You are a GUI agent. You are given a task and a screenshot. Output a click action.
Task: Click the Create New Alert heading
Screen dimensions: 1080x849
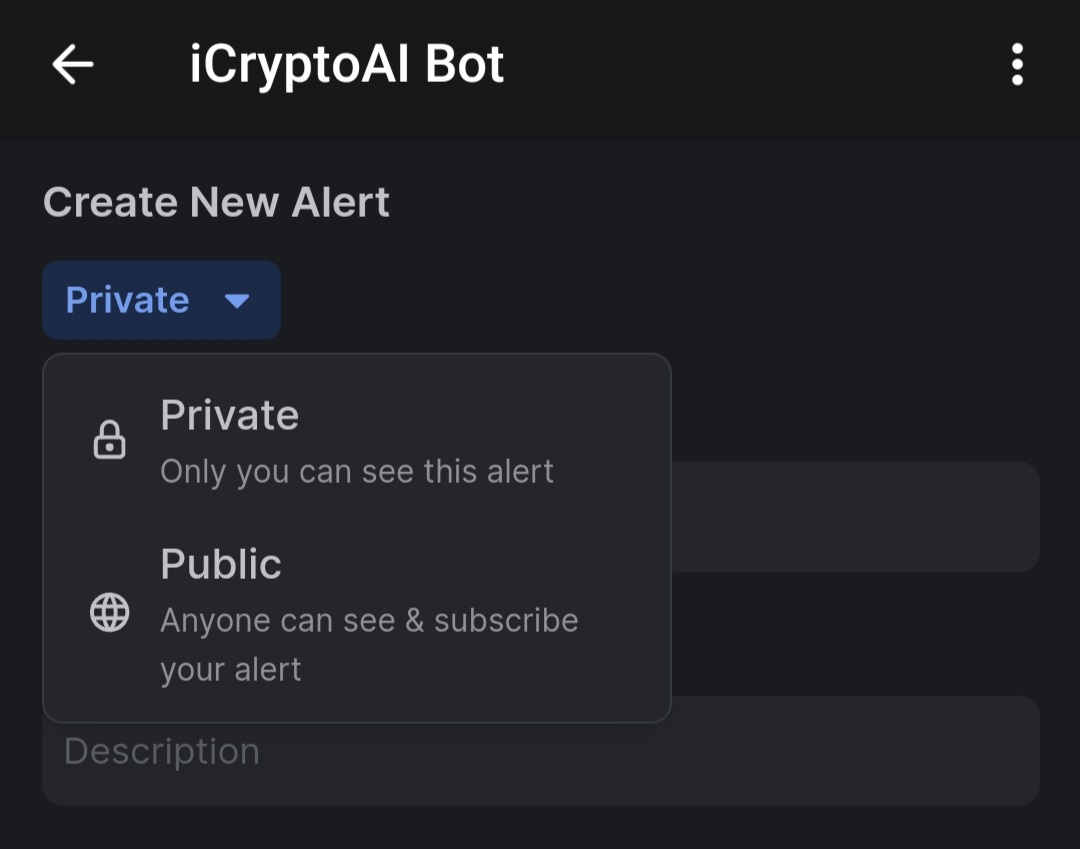point(216,202)
